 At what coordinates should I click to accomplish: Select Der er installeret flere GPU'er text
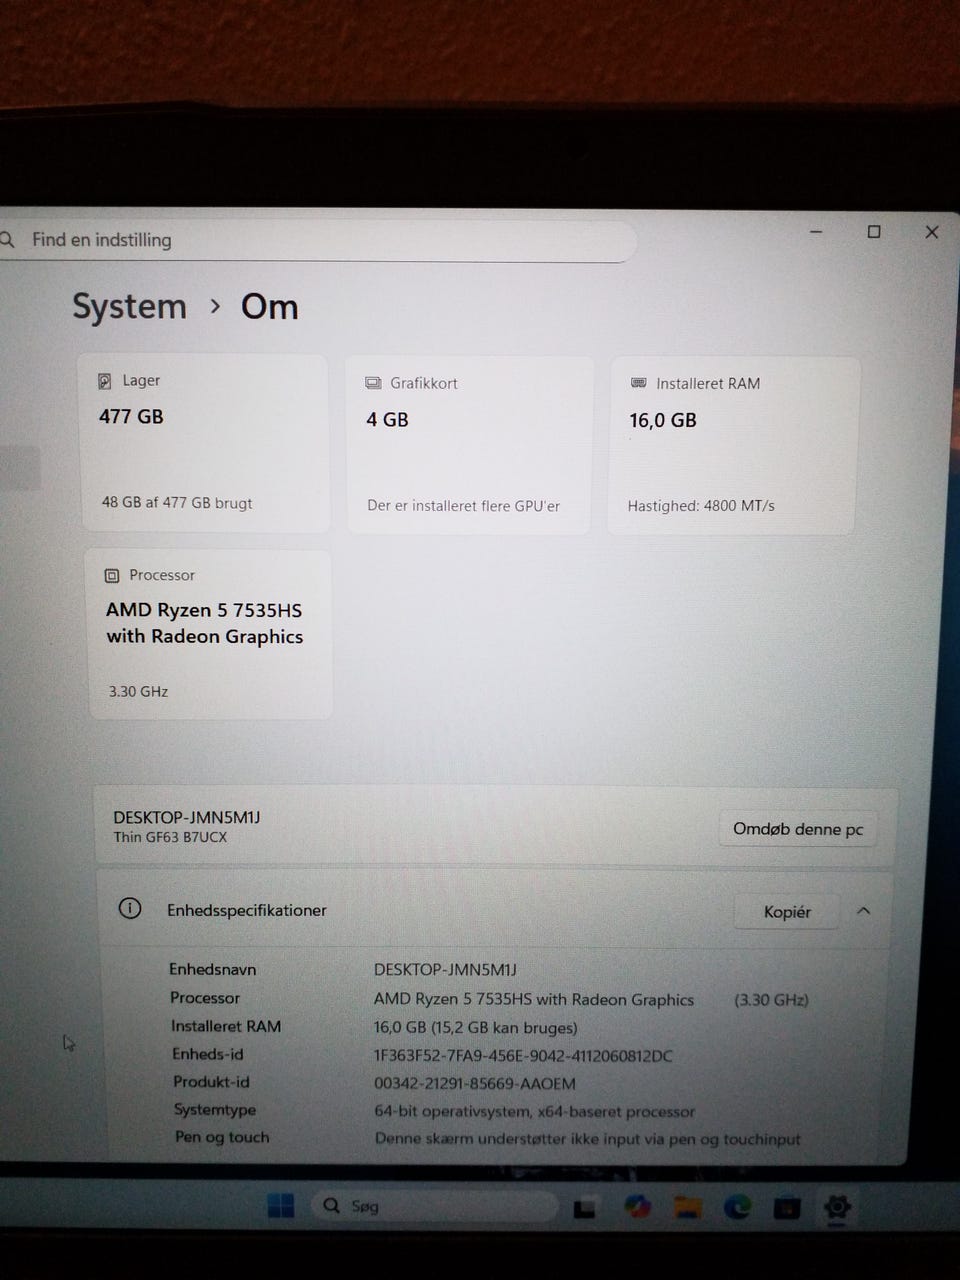pyautogui.click(x=463, y=506)
